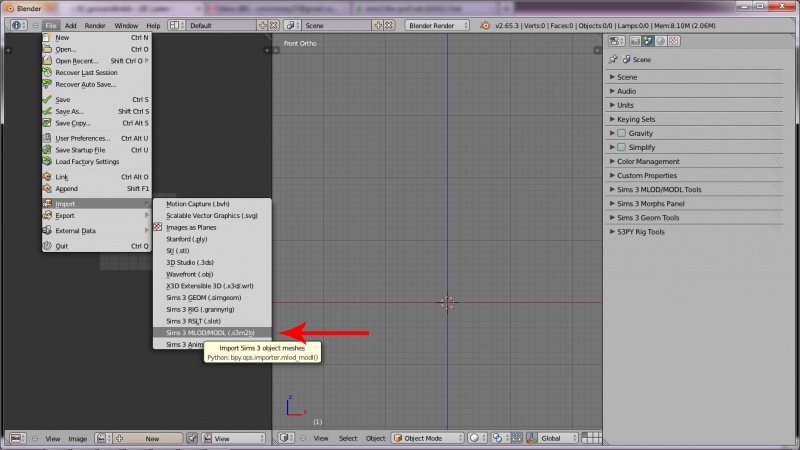800x450 pixels.
Task: Collapse the info header menus toggle
Action: pos(35,25)
